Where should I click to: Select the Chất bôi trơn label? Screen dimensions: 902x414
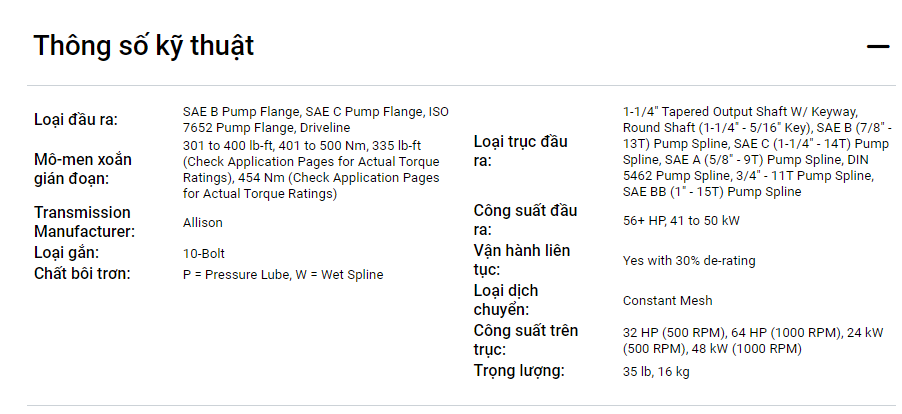pyautogui.click(x=83, y=274)
